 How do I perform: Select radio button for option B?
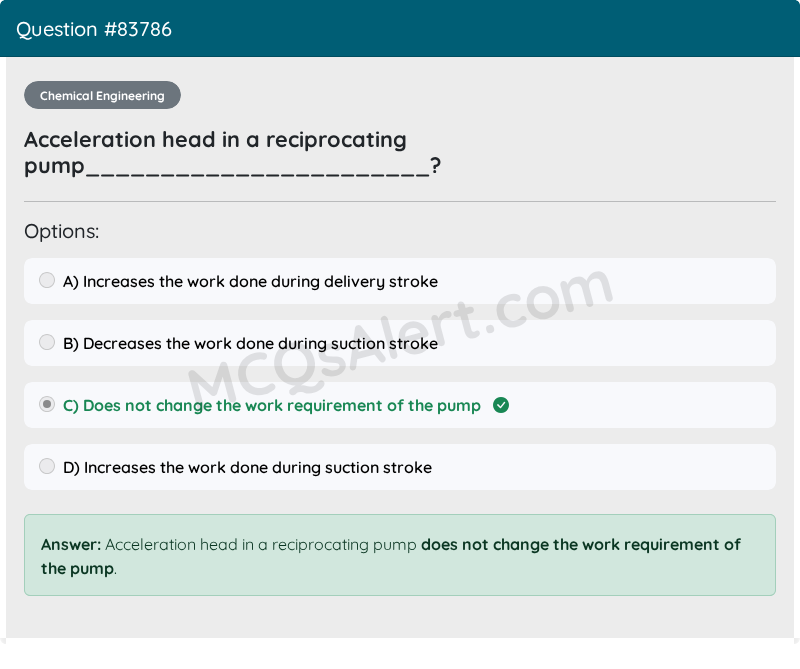tap(47, 342)
